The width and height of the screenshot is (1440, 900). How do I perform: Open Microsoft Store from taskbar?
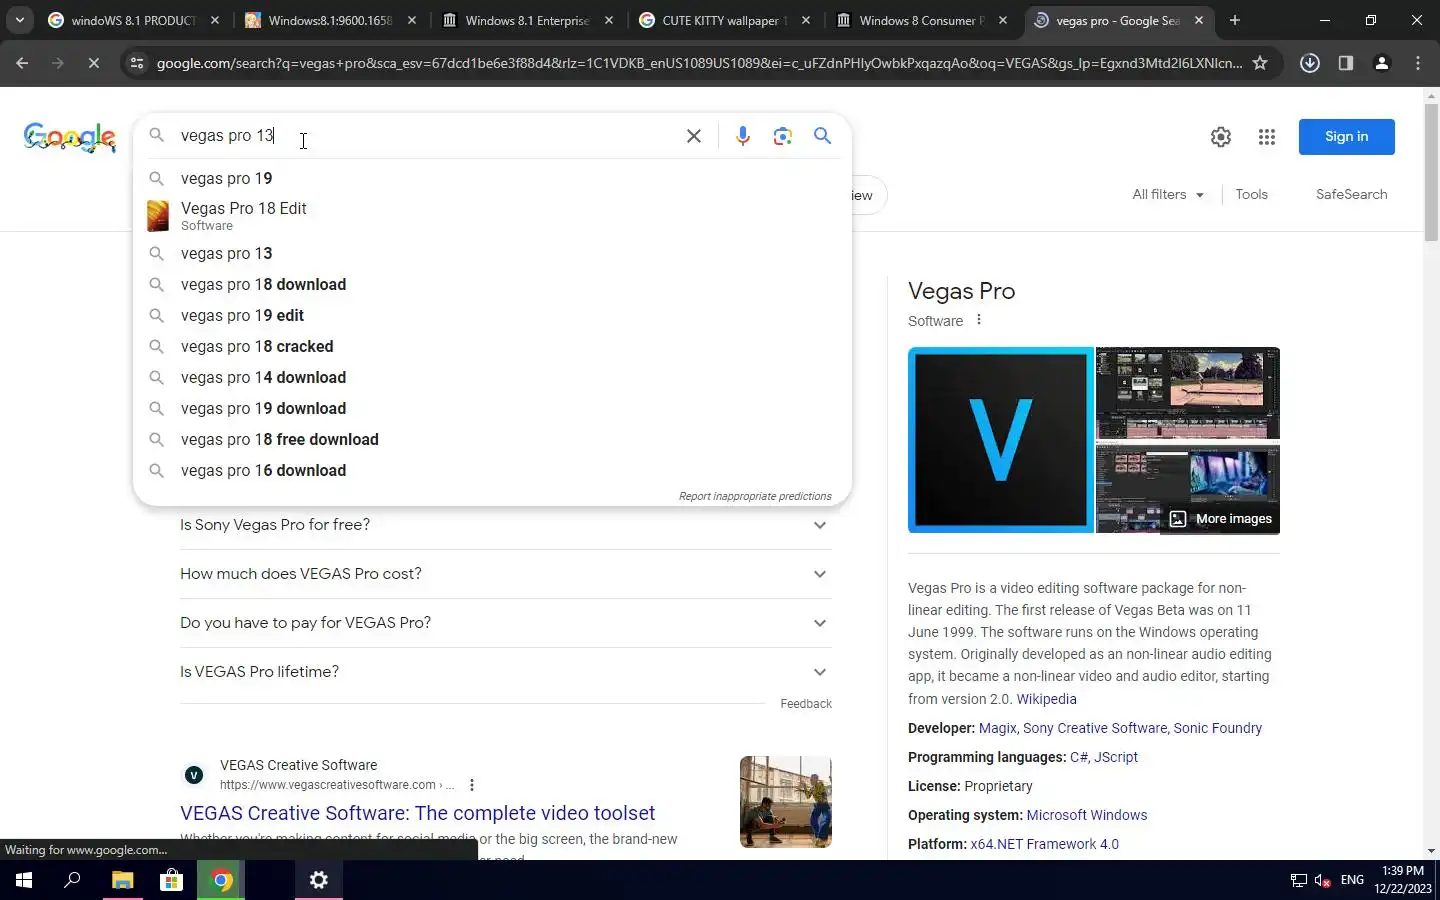pyautogui.click(x=172, y=880)
